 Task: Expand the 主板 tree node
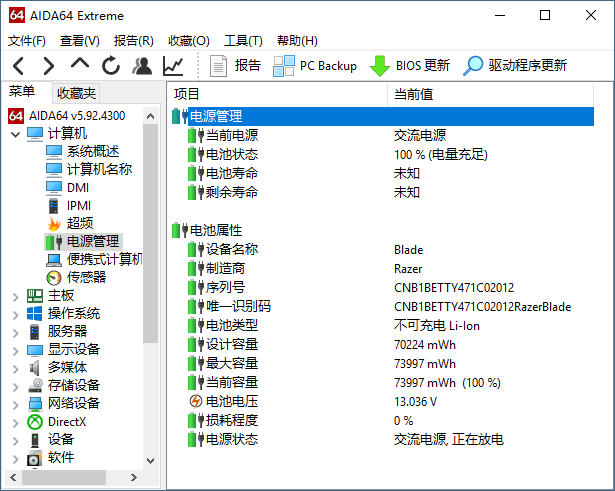click(15, 296)
